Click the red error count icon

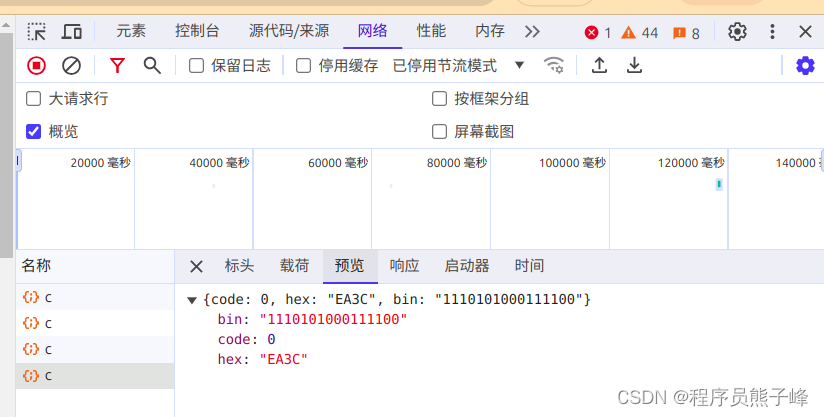tap(591, 33)
